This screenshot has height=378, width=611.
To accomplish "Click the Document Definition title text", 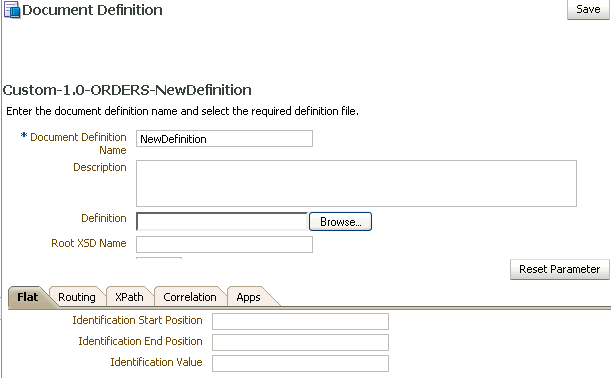I will 92,10.
